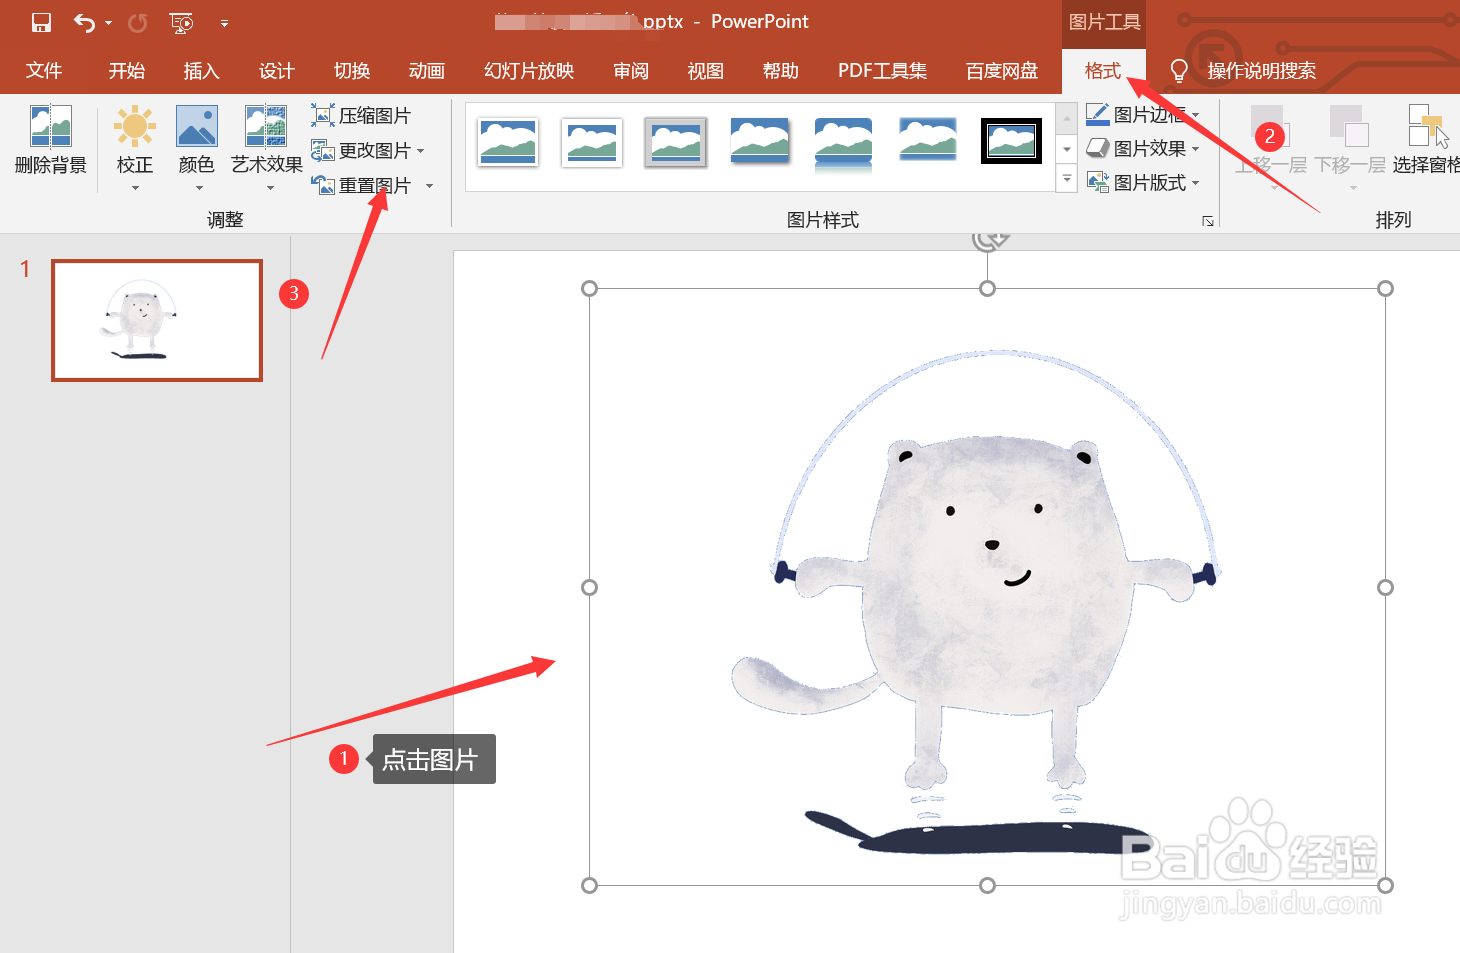Screen dimensions: 1460x953
Task: Expand the 艺术效果 dropdown arrow
Action: (x=270, y=188)
